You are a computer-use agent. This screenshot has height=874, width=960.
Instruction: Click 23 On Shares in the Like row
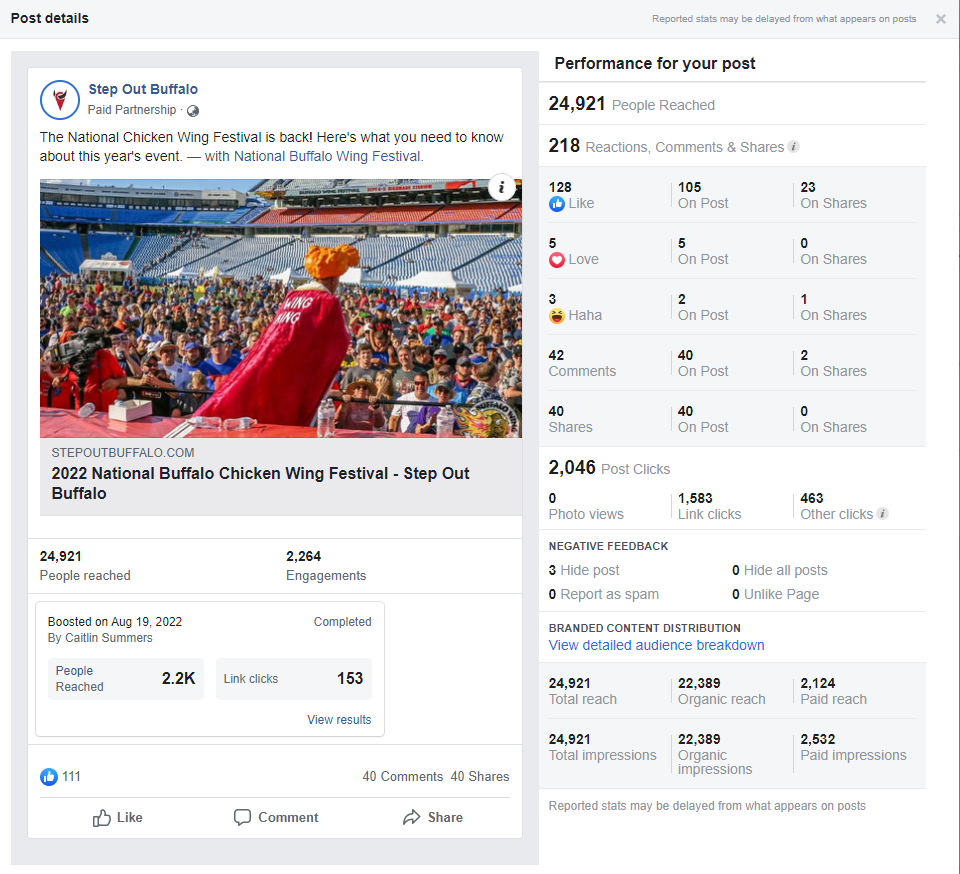(833, 195)
